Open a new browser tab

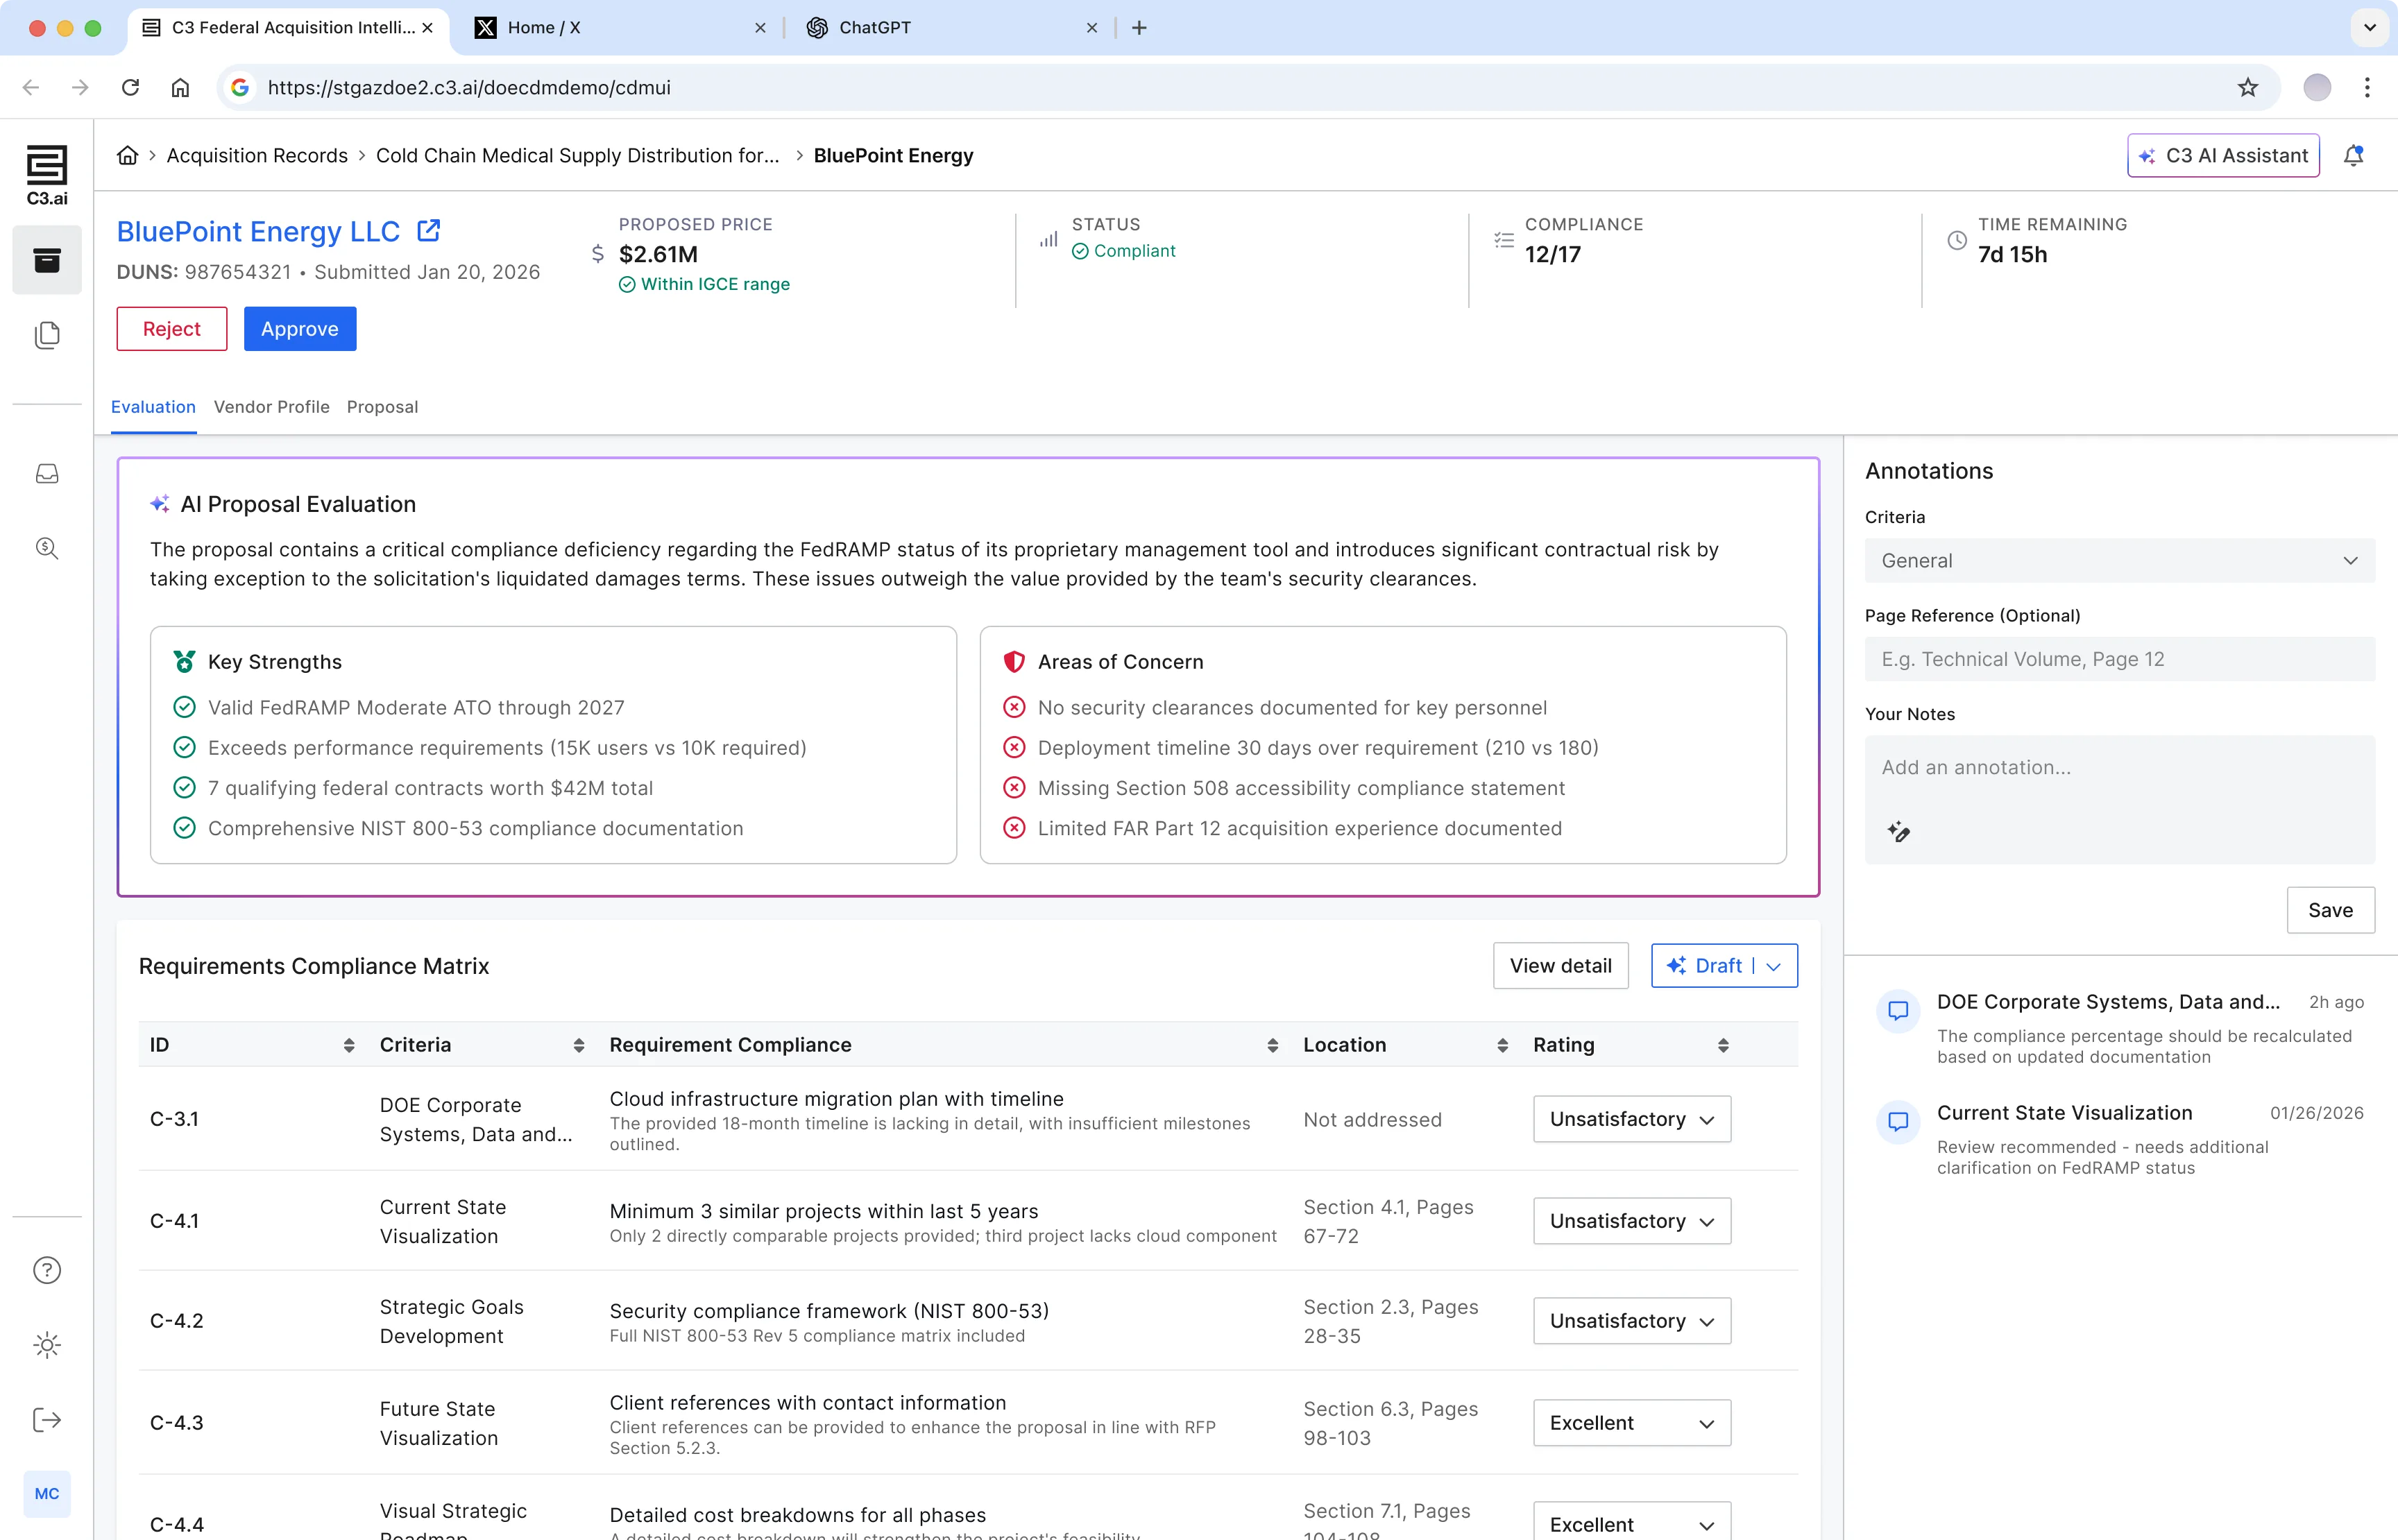[x=1139, y=27]
